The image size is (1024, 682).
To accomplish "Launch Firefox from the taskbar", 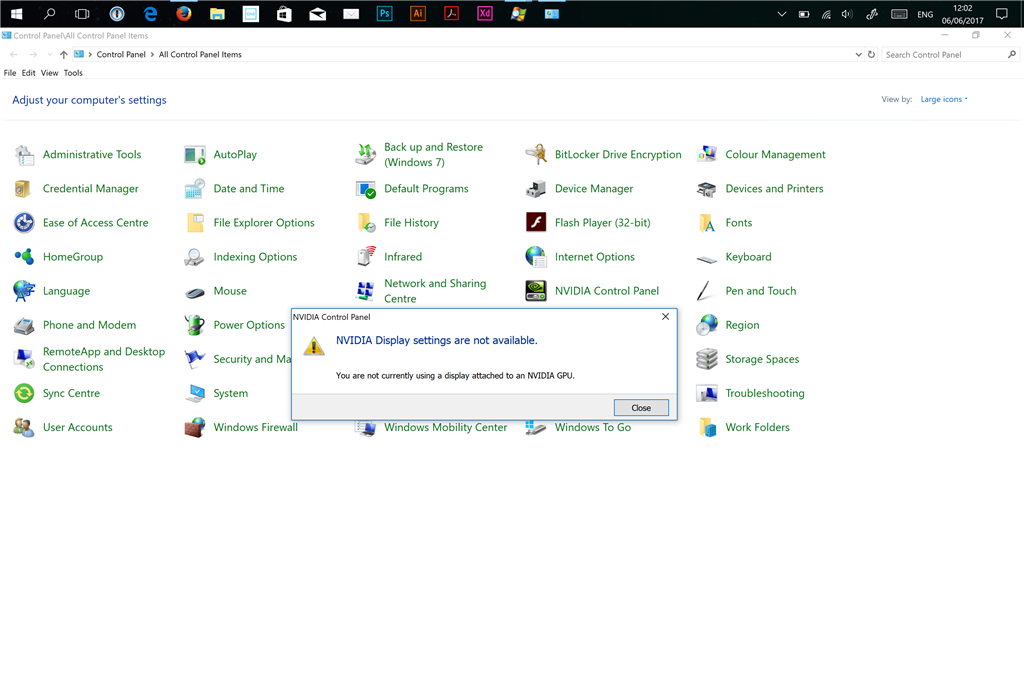I will tap(184, 14).
